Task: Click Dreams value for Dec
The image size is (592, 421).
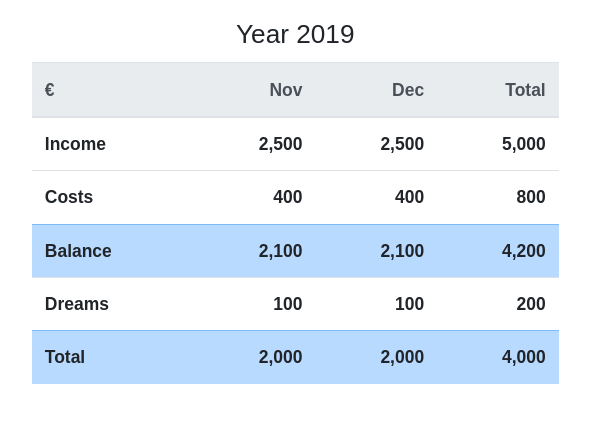Action: 409,304
